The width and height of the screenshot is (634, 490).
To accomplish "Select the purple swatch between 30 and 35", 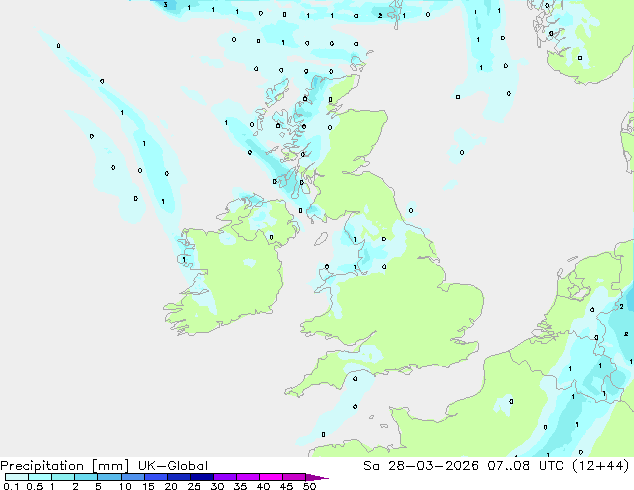I will coord(224,477).
